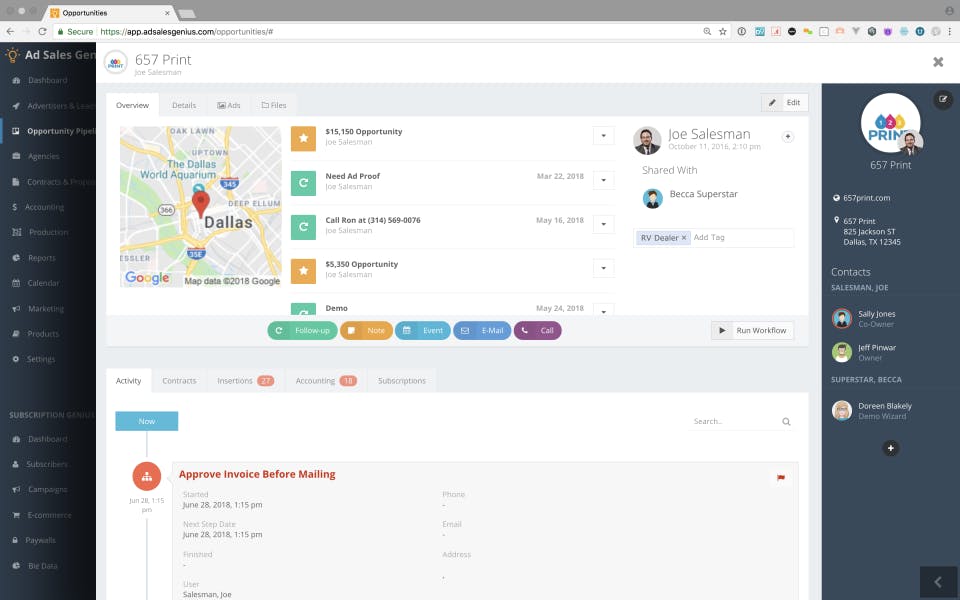
Task: Click the Calendar sidebar icon
Action: click(16, 283)
